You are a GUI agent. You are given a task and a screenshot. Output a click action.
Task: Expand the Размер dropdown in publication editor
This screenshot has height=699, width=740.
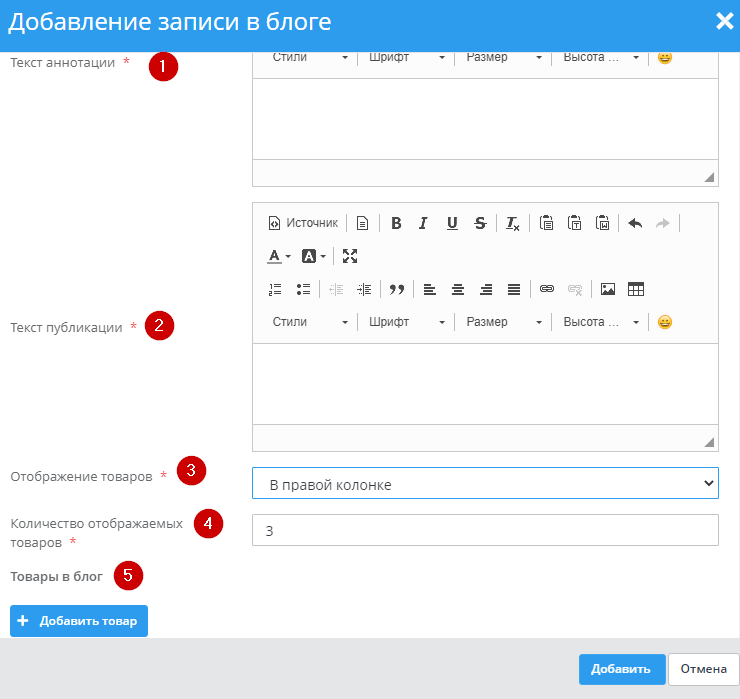(x=503, y=322)
